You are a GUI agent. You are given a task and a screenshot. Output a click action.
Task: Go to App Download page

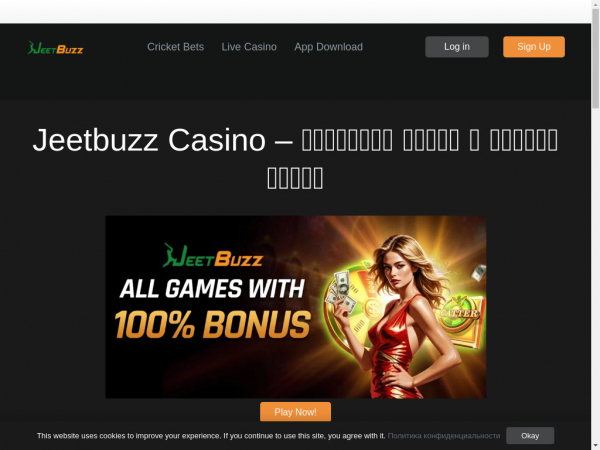[x=328, y=47]
